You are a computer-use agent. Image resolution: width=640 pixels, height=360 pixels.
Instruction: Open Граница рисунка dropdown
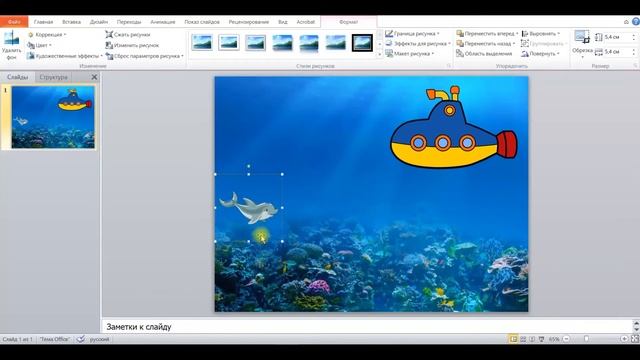412,33
